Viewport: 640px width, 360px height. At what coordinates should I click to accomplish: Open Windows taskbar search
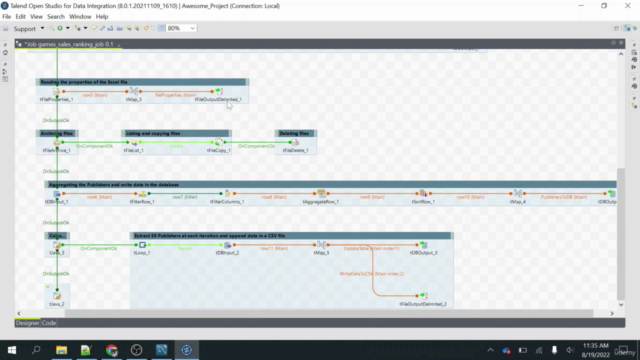click(36, 350)
